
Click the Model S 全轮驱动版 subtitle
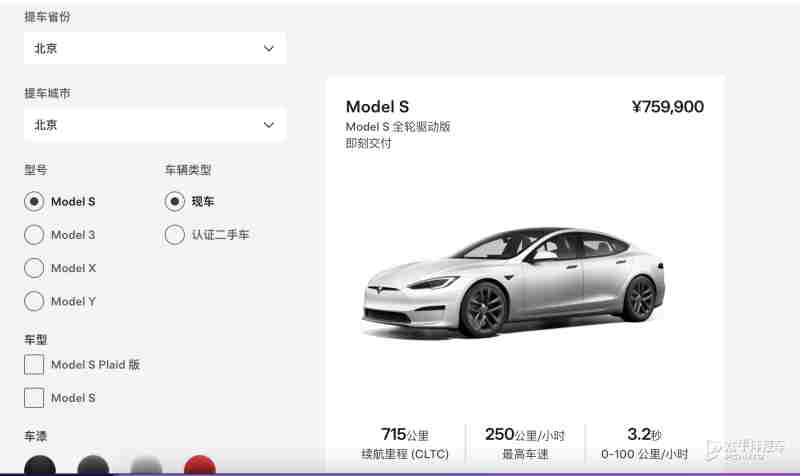pos(398,127)
